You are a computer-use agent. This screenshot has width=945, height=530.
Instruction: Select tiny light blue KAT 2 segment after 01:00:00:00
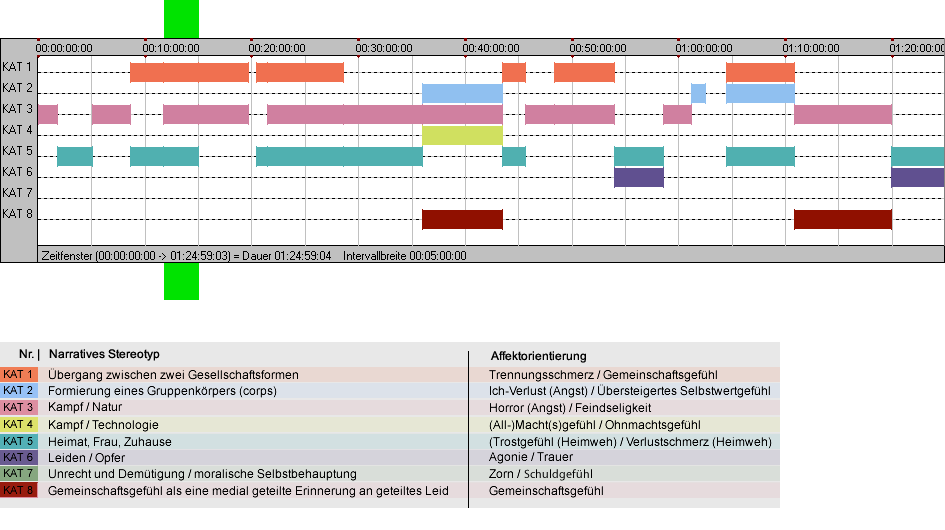point(698,93)
